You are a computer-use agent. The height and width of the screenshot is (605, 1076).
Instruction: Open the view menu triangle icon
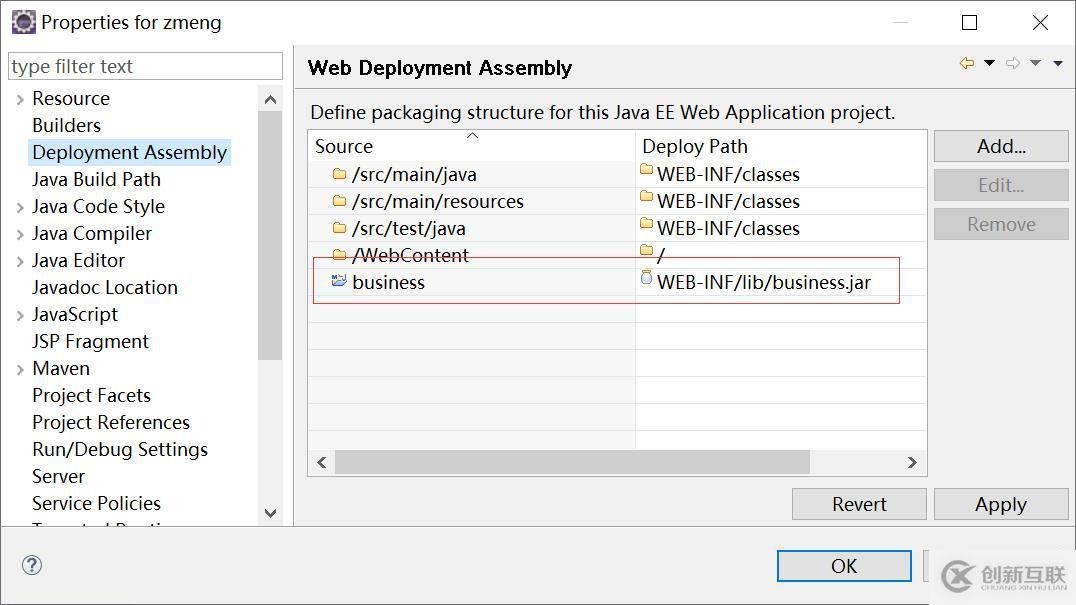click(x=1057, y=64)
